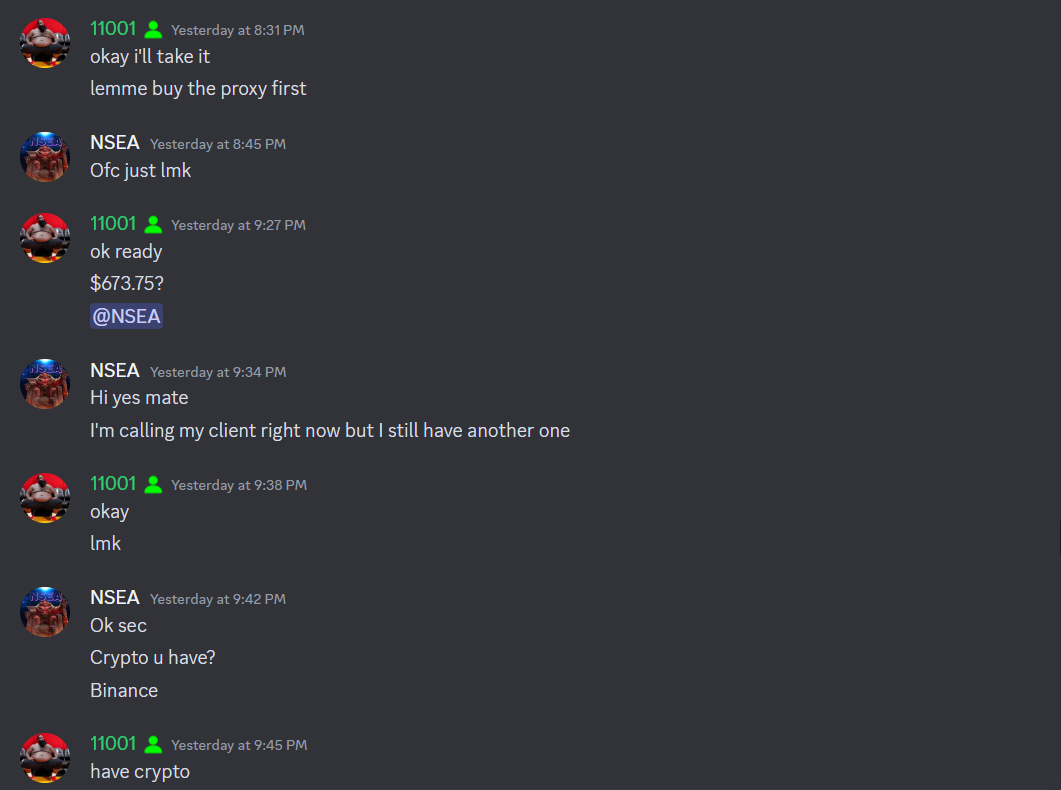Viewport: 1061px width, 790px height.
Task: Click 11001's avatar beside 'have crypto'
Action: click(x=45, y=758)
